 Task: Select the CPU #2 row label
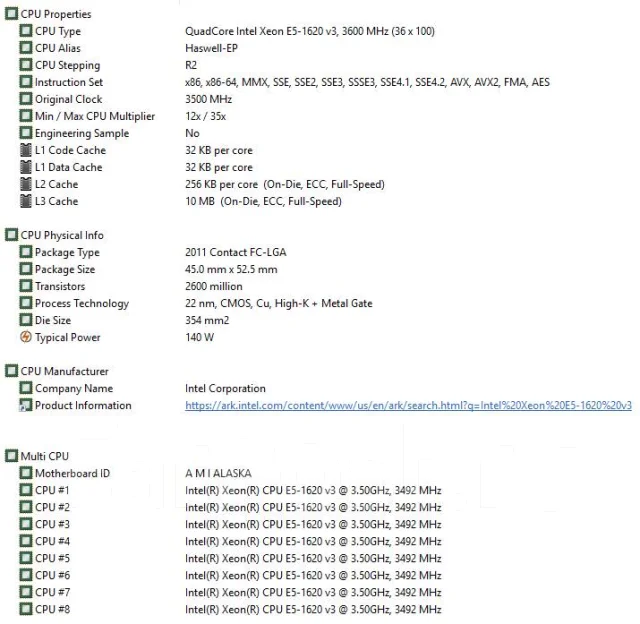click(52, 507)
